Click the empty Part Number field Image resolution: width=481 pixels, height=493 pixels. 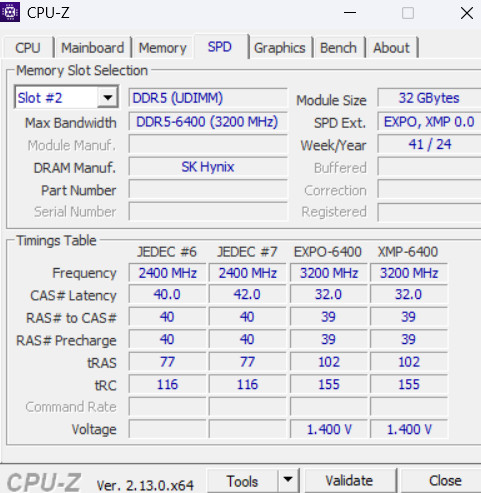click(208, 189)
